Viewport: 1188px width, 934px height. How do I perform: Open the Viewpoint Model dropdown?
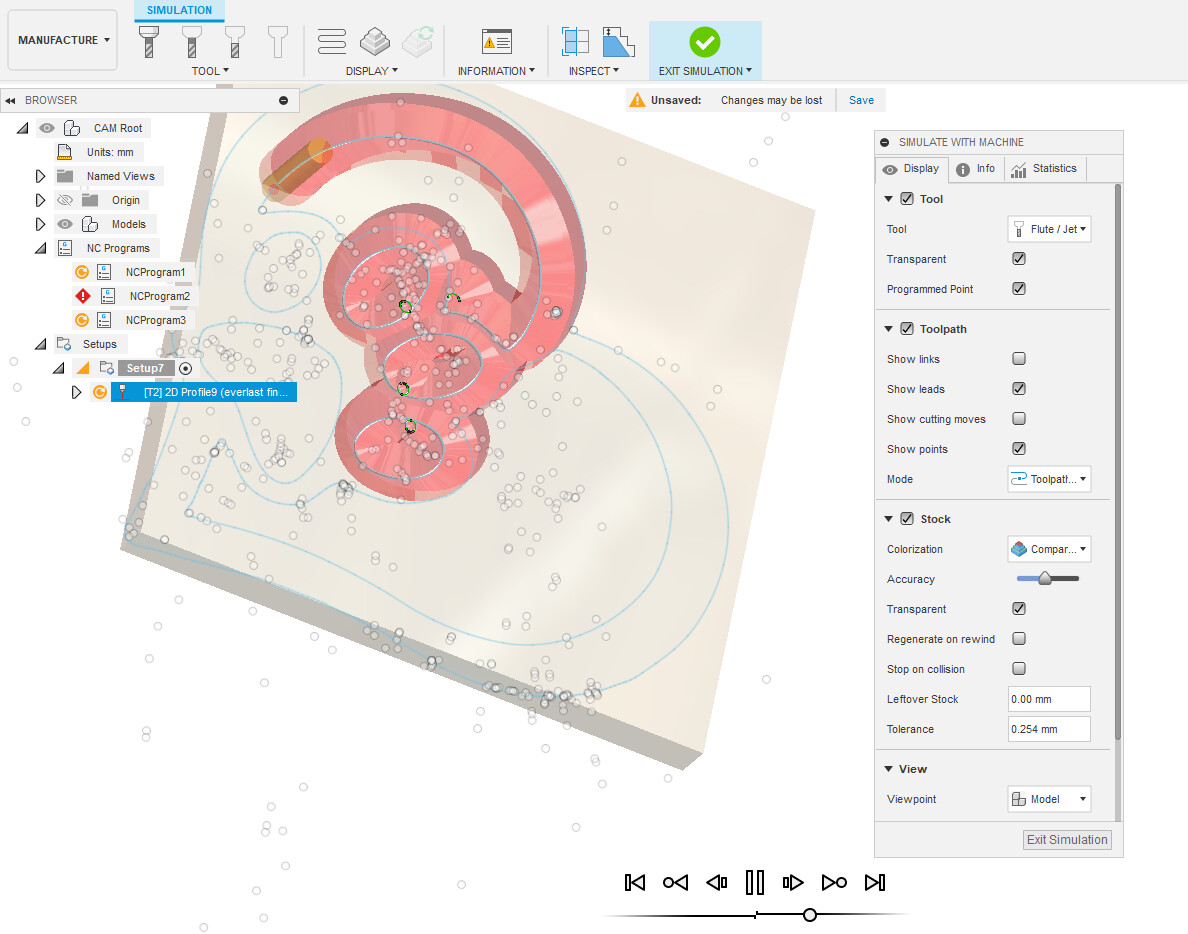coord(1049,799)
